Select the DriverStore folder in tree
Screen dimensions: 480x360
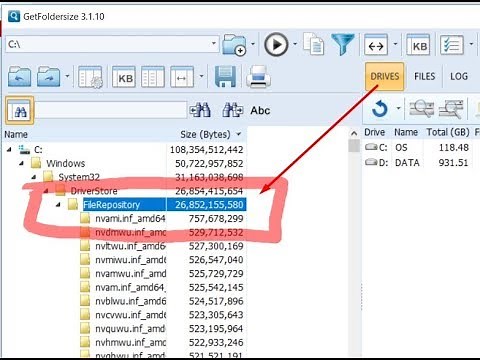coord(94,191)
